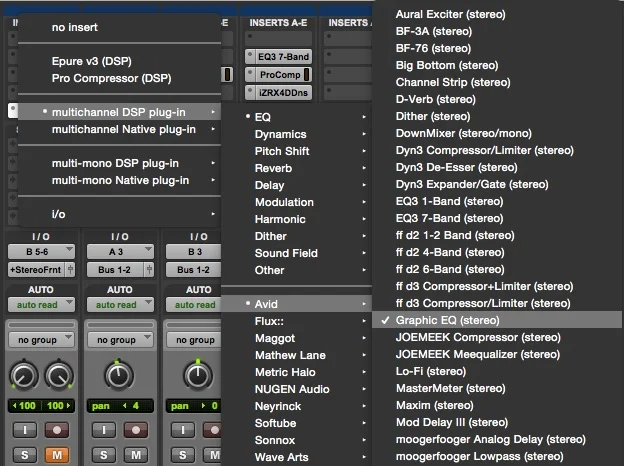
Task: Open the Delay category submenu
Action: pos(296,185)
